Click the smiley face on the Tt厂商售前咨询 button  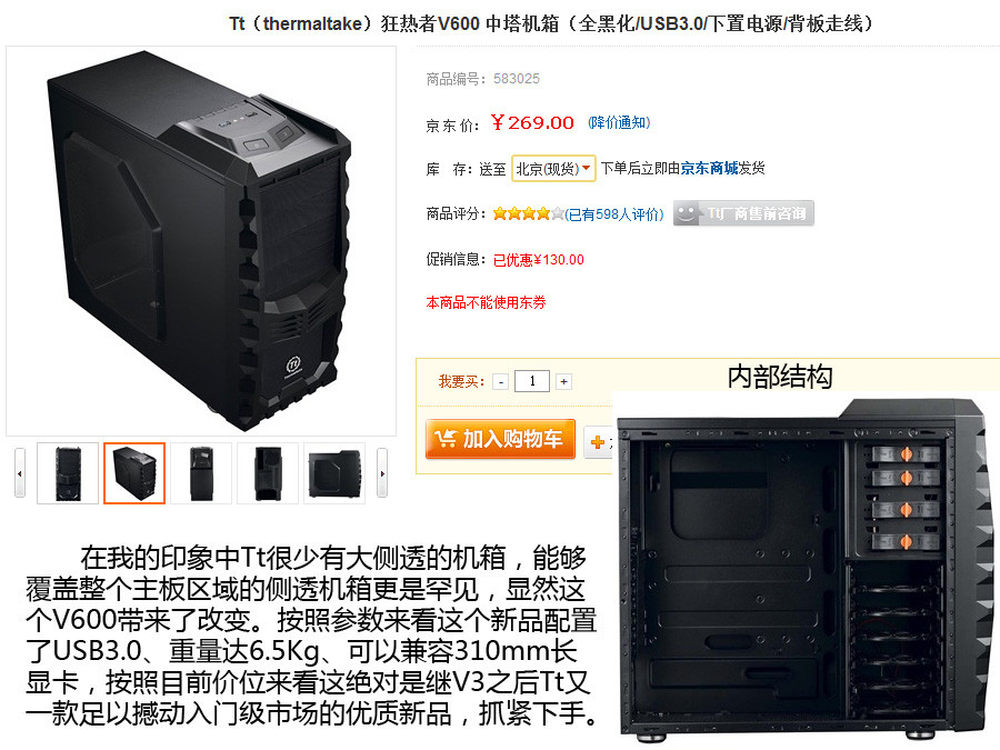point(686,214)
